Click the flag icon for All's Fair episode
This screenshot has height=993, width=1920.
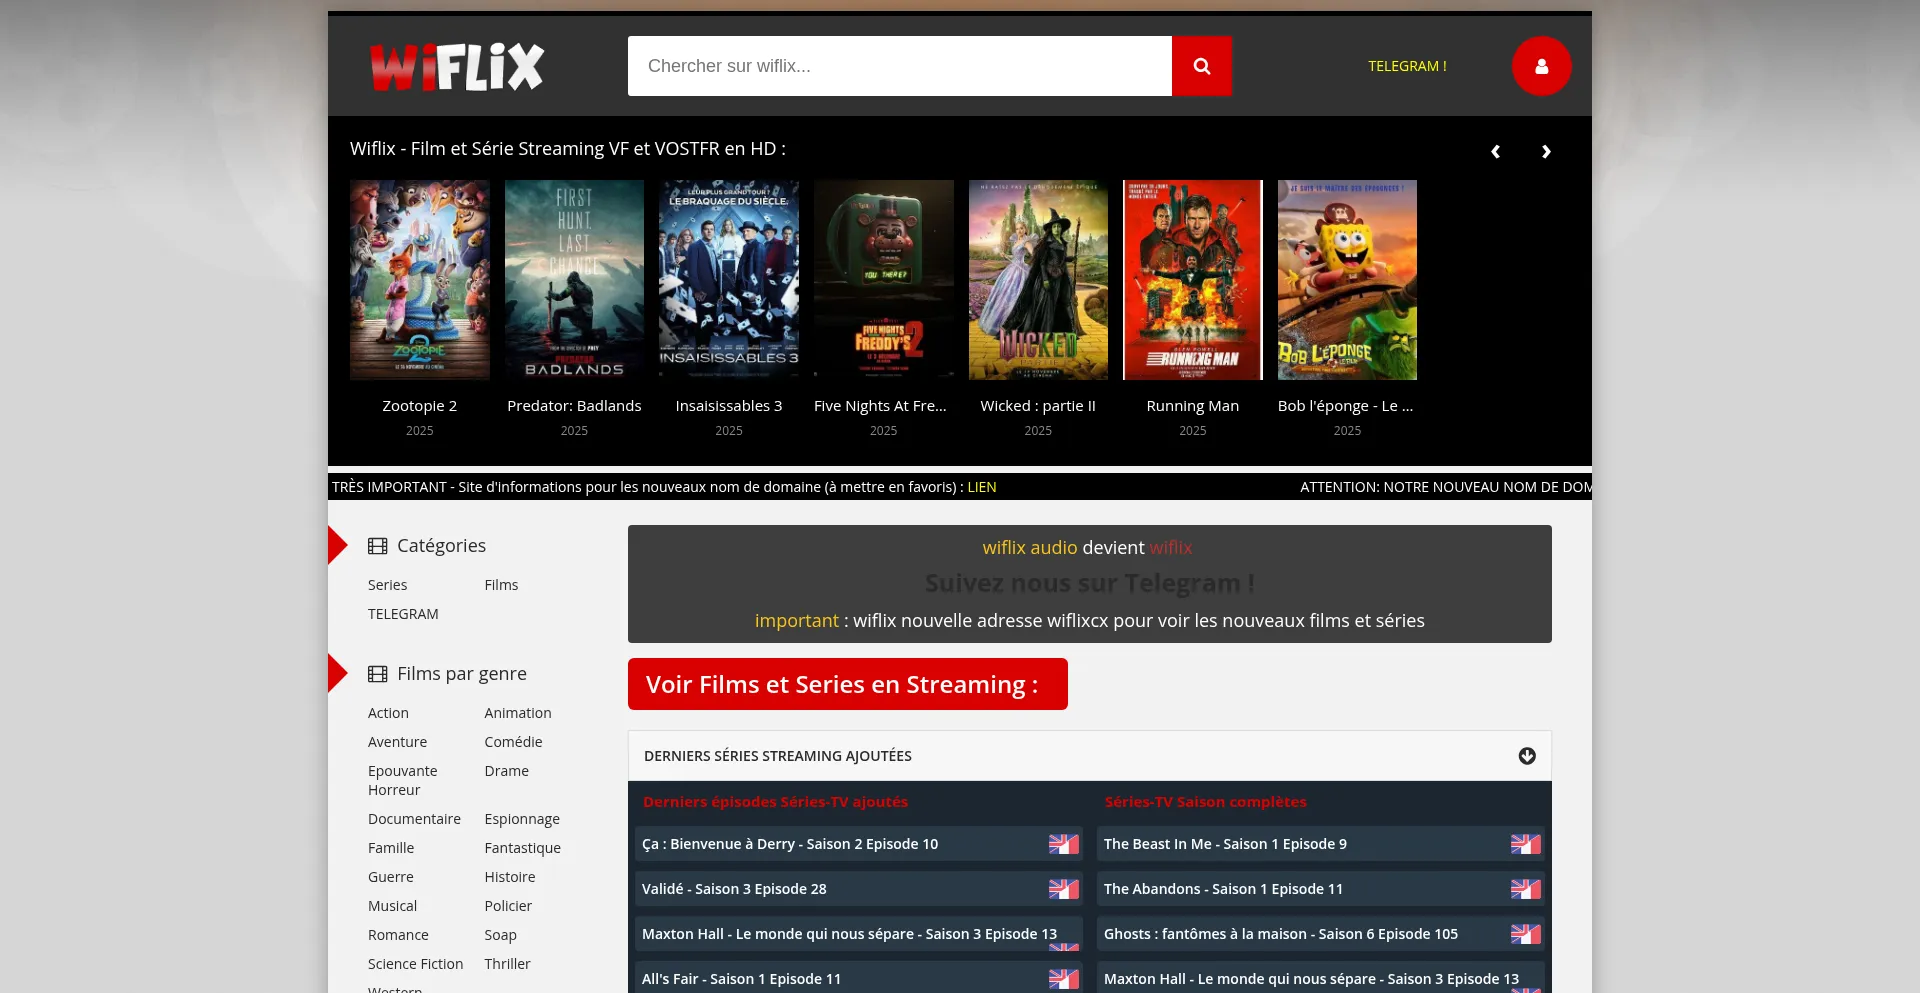coord(1064,979)
